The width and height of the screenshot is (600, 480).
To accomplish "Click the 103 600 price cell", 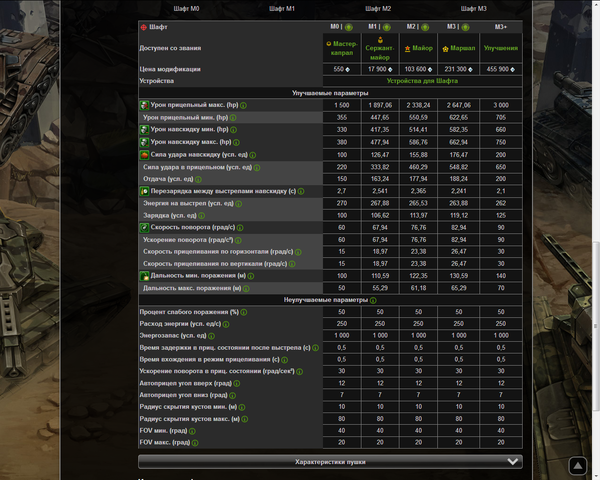I will [x=418, y=69].
